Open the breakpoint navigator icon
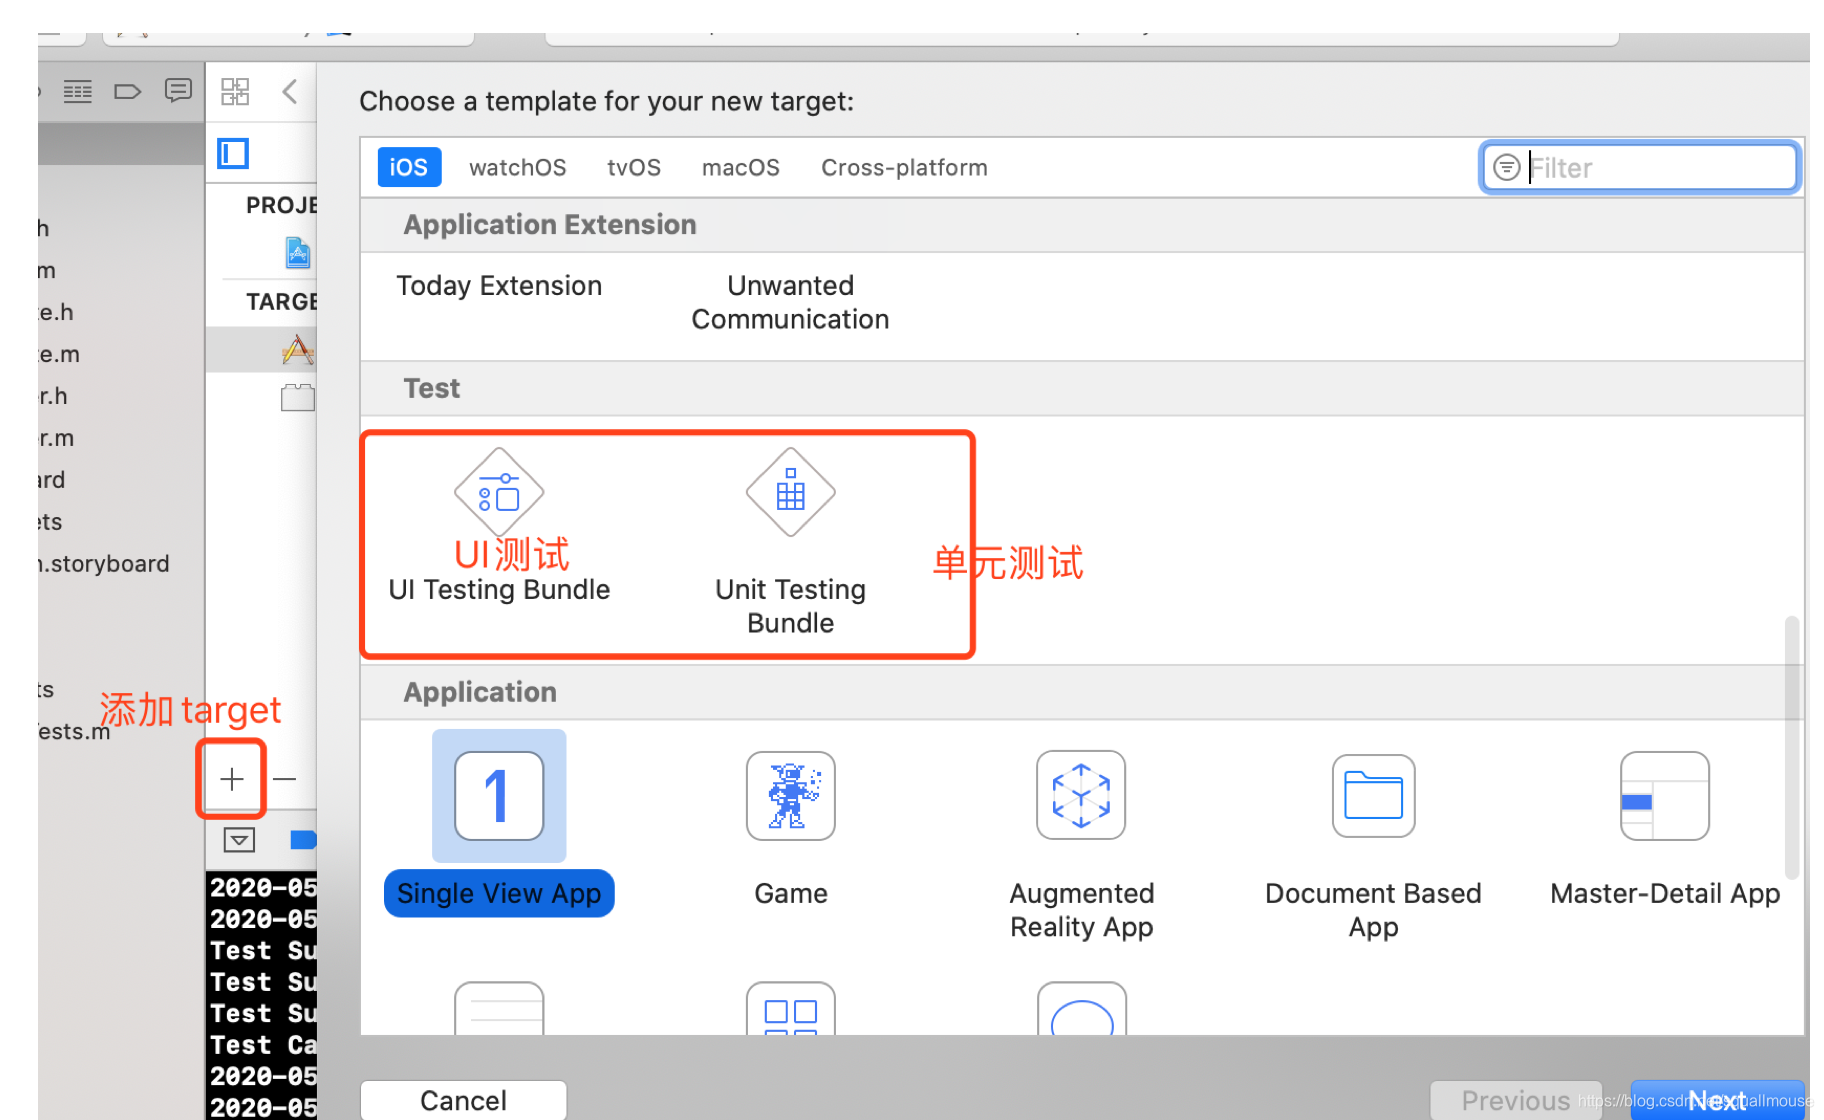 coord(128,92)
